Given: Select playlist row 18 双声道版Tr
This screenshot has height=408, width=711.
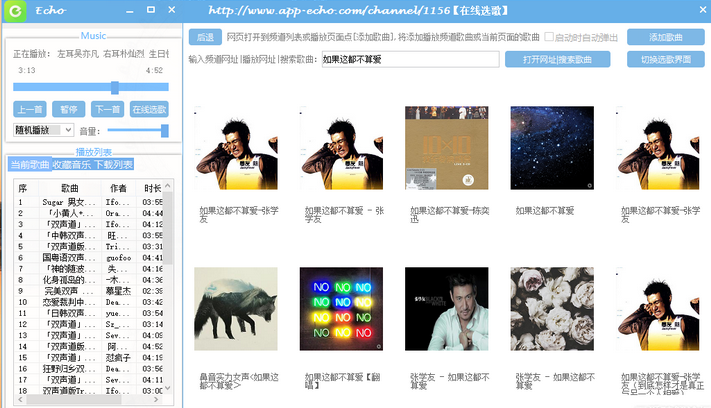Looking at the screenshot, I should 88,390.
